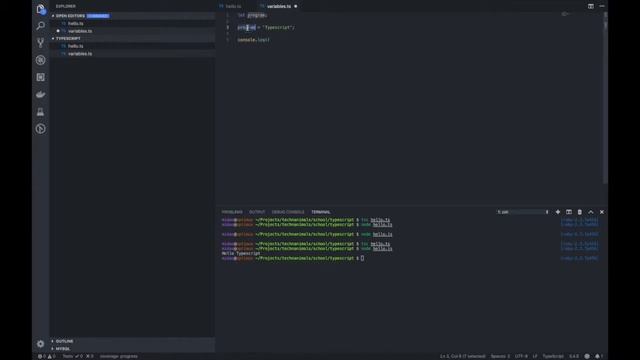This screenshot has width=640, height=360.
Task: Click the line and column status entry
Action: (x=462, y=356)
